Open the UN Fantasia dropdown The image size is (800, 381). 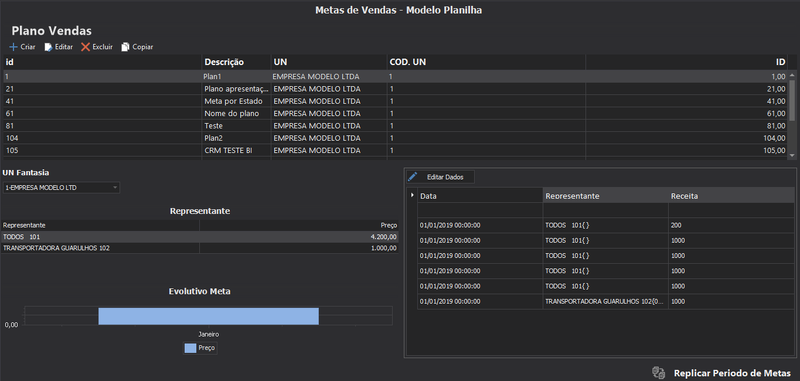[61, 188]
